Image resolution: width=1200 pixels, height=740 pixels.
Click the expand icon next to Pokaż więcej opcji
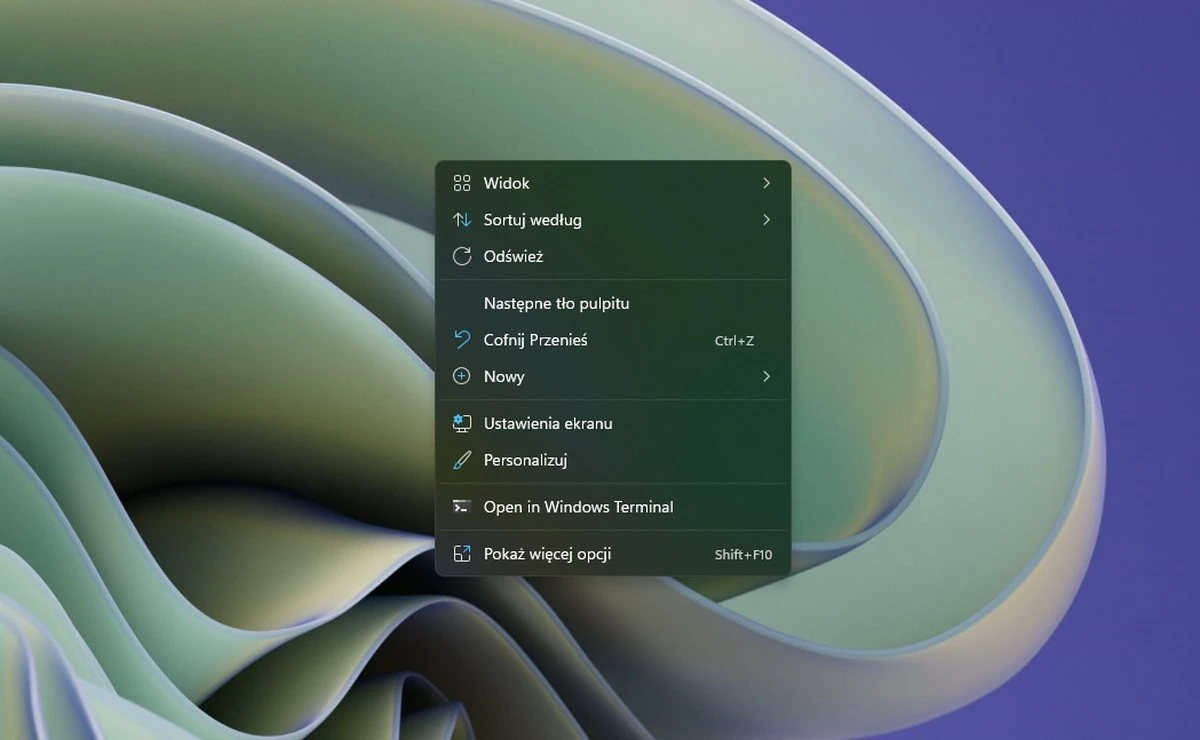pos(461,553)
